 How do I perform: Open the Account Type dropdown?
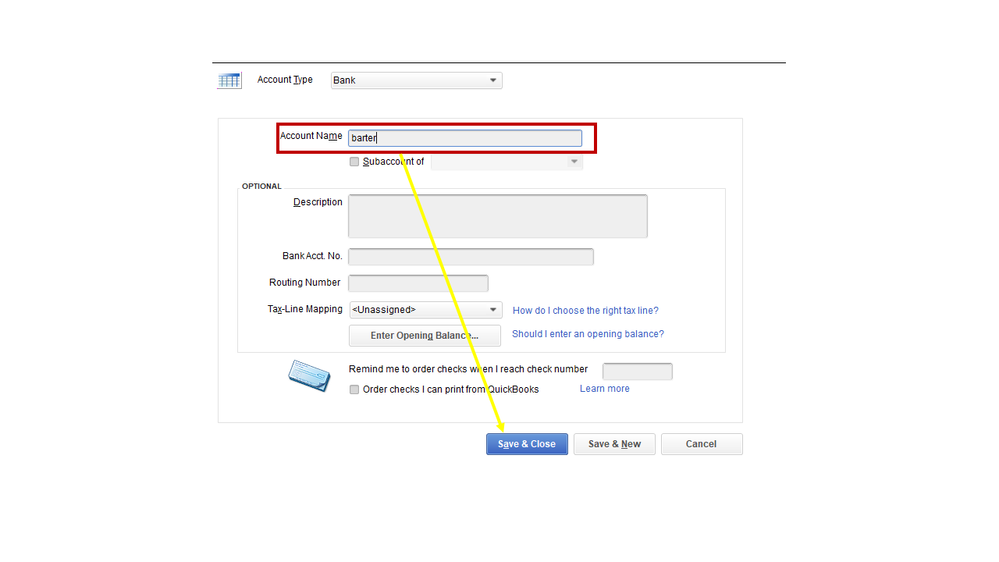417,80
